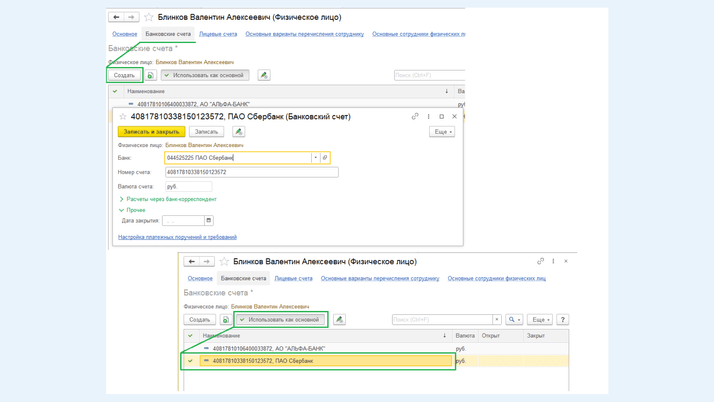Toggle Использовать как основной in the lower window
The height and width of the screenshot is (402, 714).
(x=279, y=320)
